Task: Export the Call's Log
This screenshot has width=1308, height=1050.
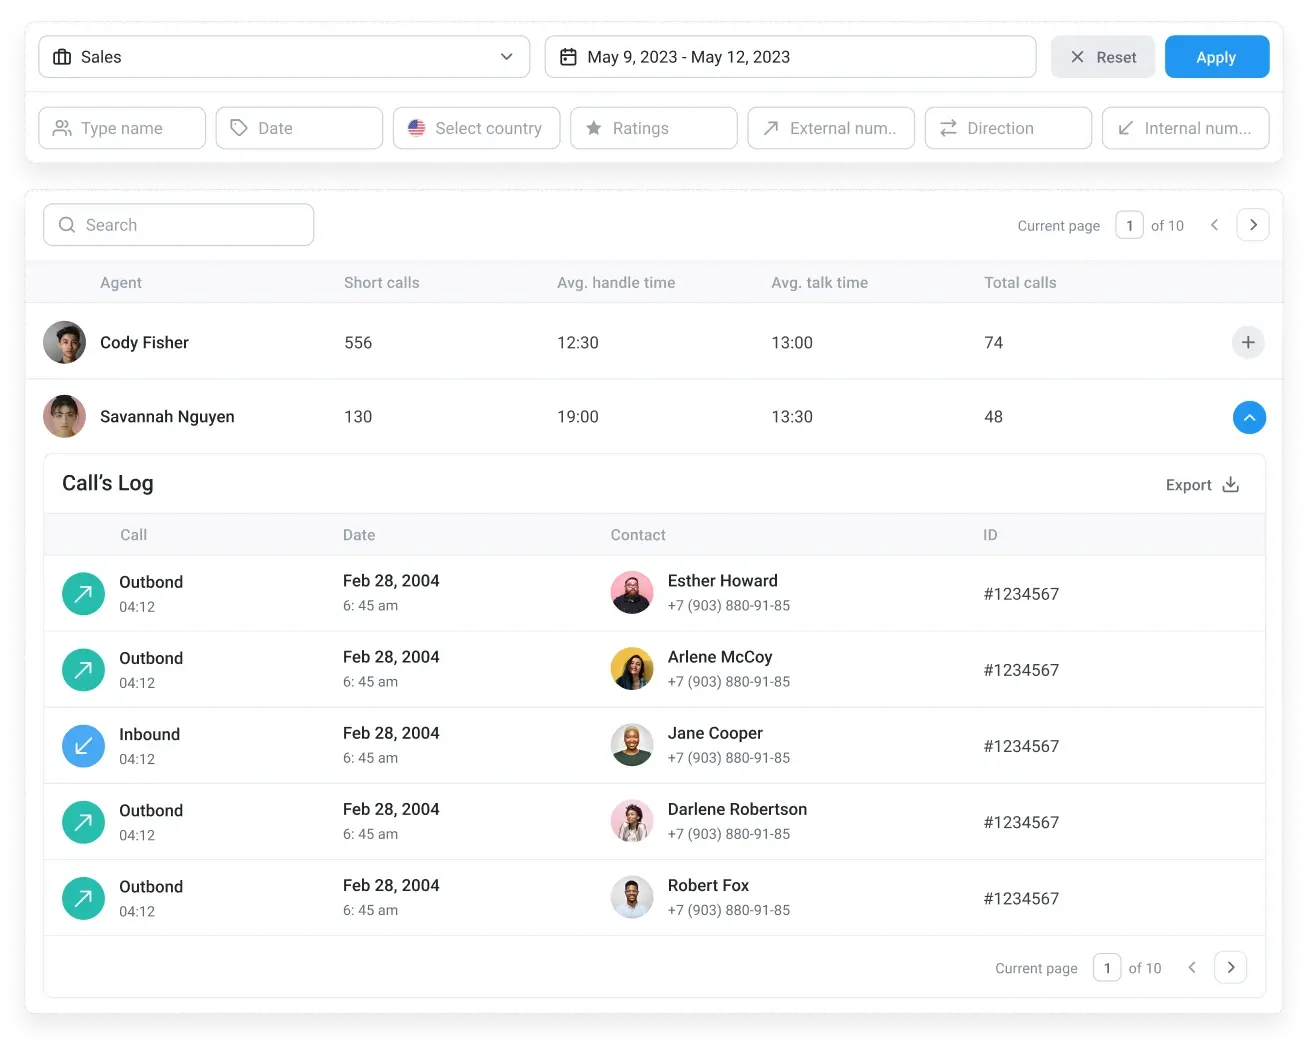Action: pyautogui.click(x=1201, y=484)
